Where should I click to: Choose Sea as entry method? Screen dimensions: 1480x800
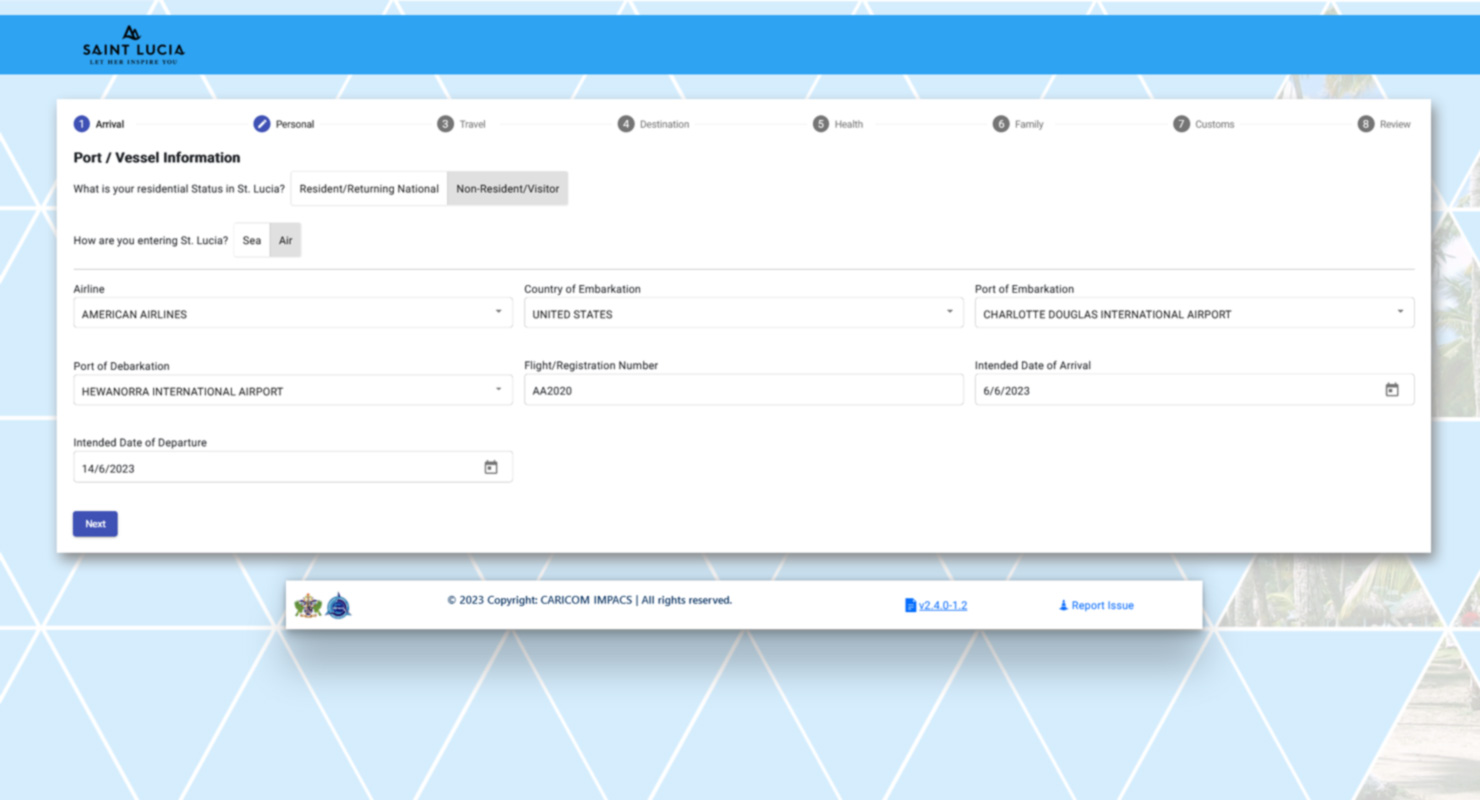tap(252, 241)
